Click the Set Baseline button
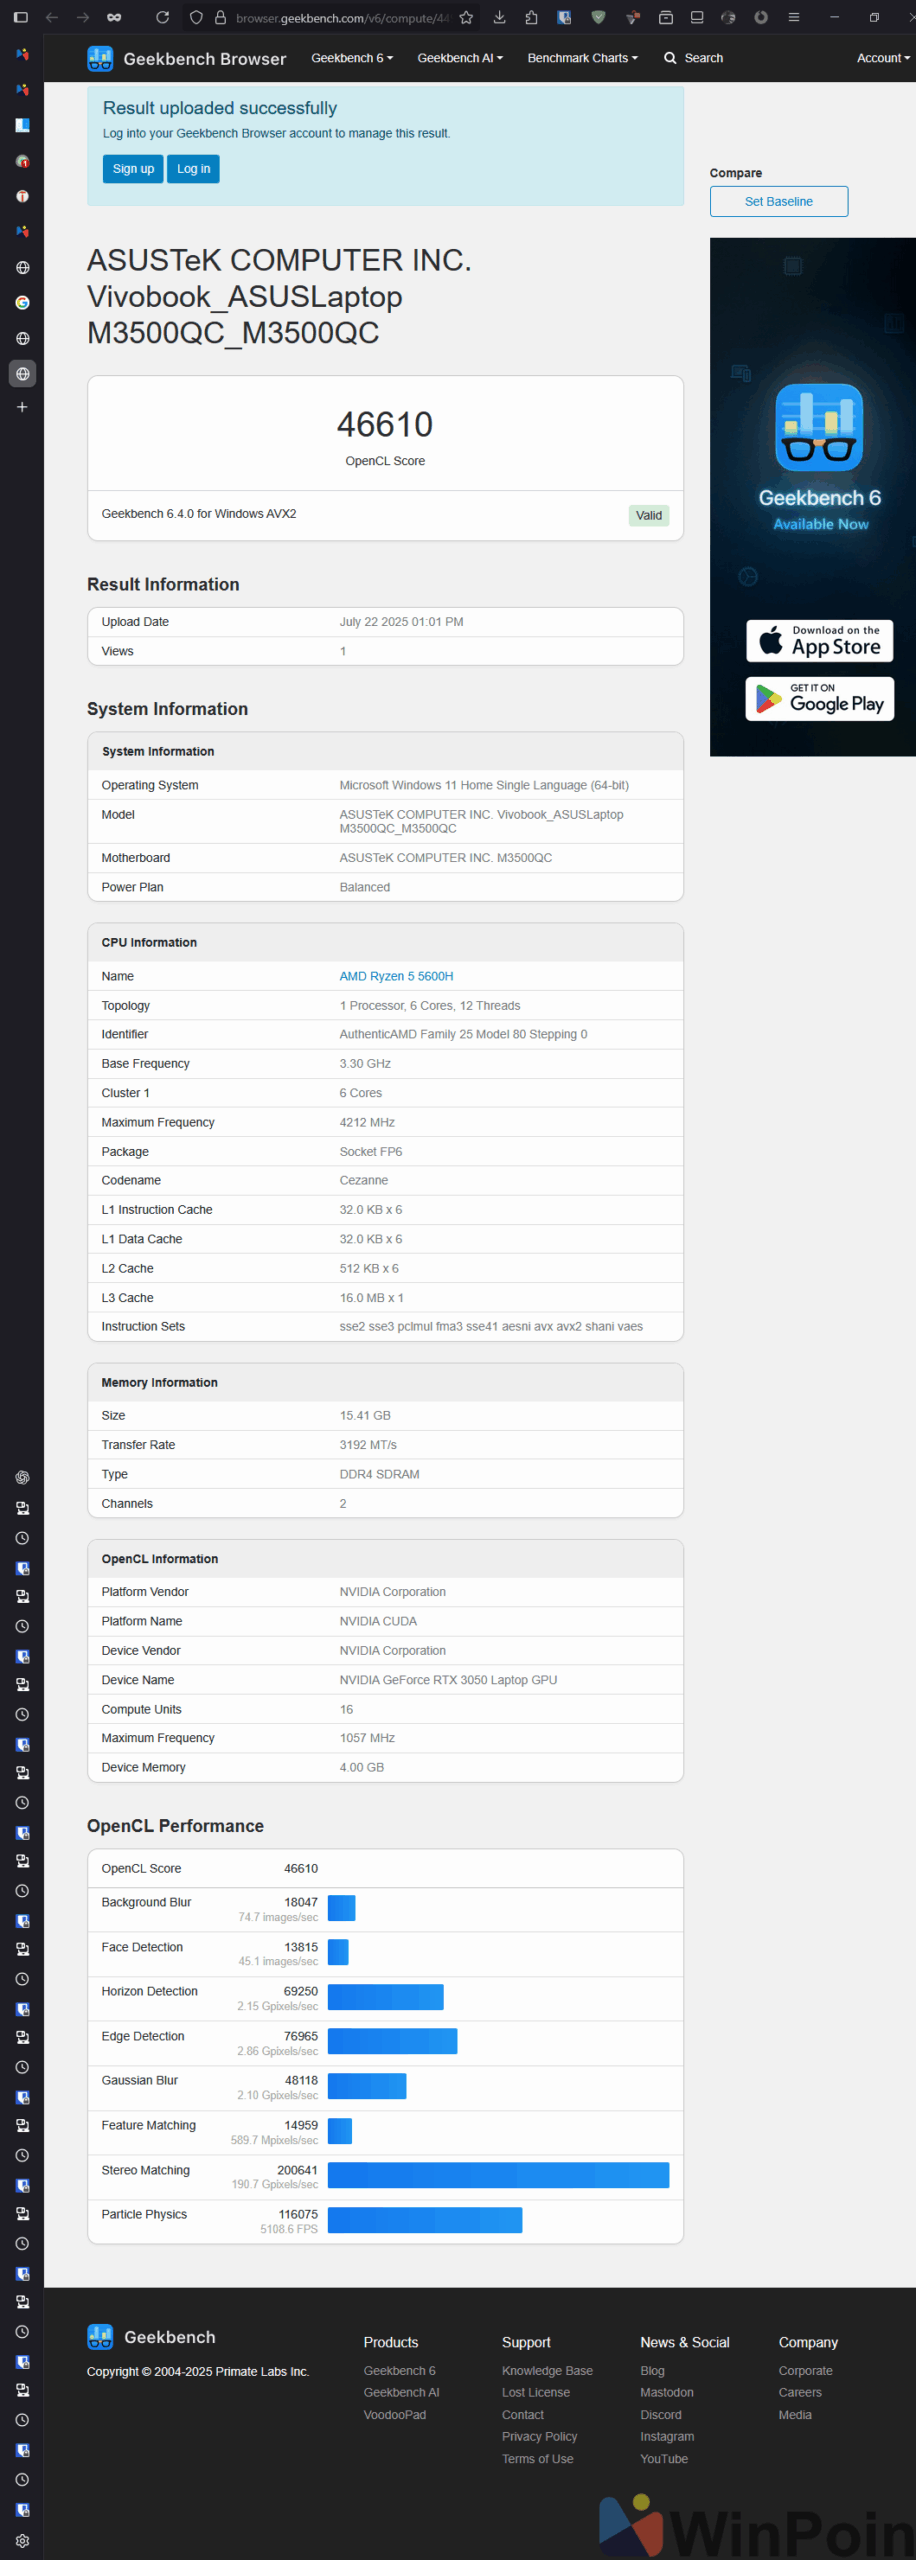 click(779, 201)
